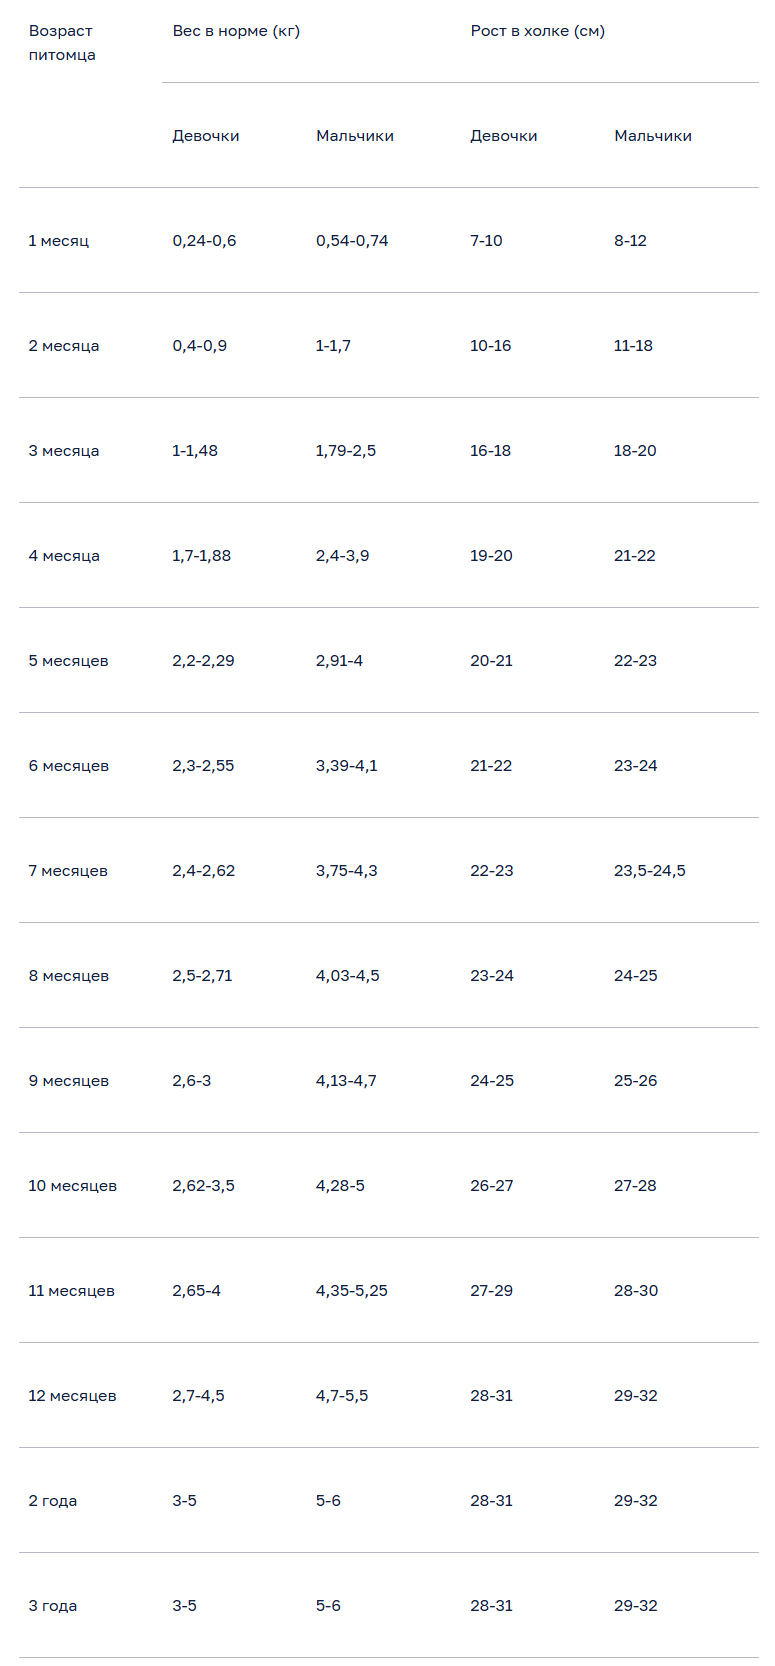This screenshot has width=775, height=1666.
Task: Click the cell with value "4,03-4,5"
Action: (x=348, y=976)
